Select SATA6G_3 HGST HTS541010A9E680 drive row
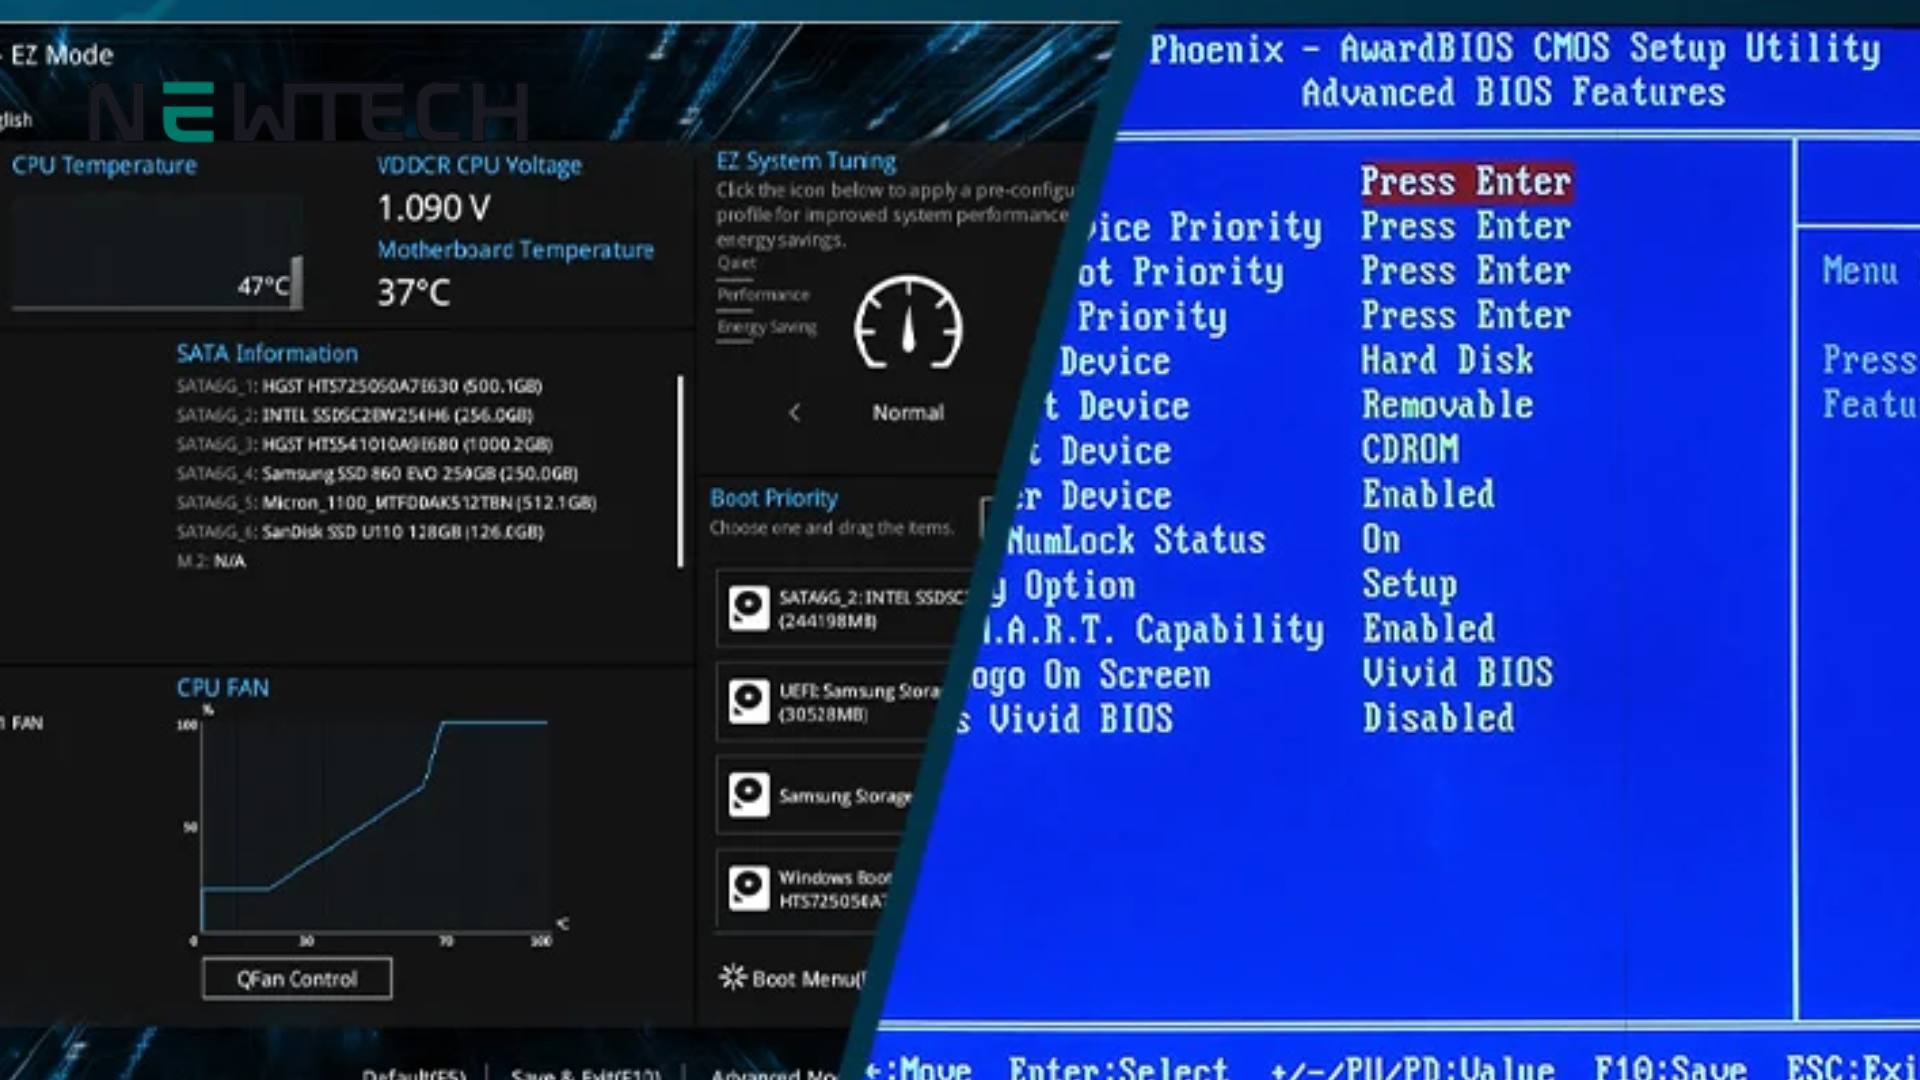The image size is (1920, 1080). pos(364,444)
